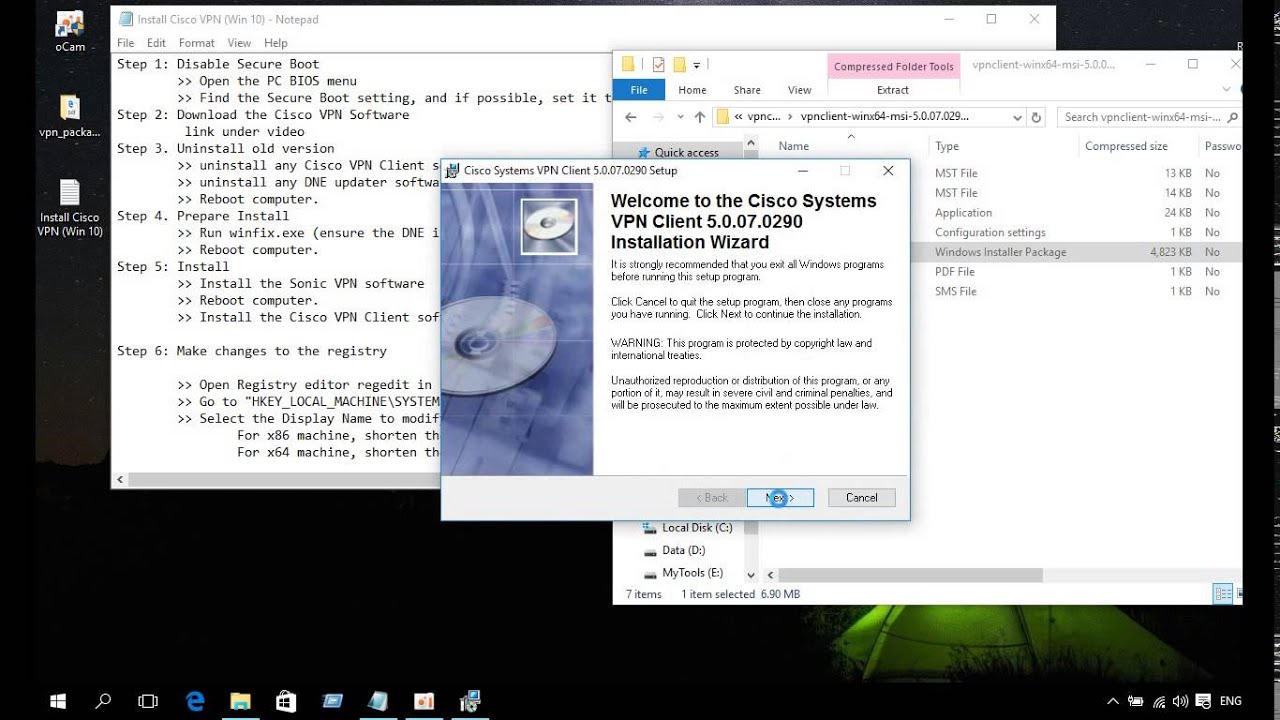
Task: Click the ENG language indicator
Action: 1231,701
